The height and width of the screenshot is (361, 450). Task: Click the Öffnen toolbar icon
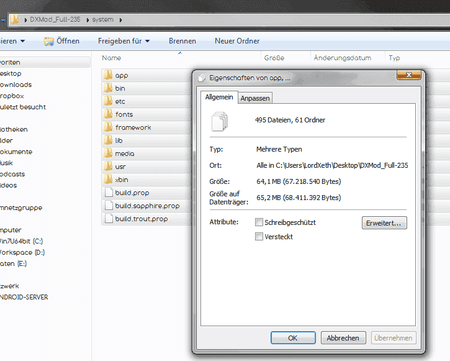click(x=49, y=41)
